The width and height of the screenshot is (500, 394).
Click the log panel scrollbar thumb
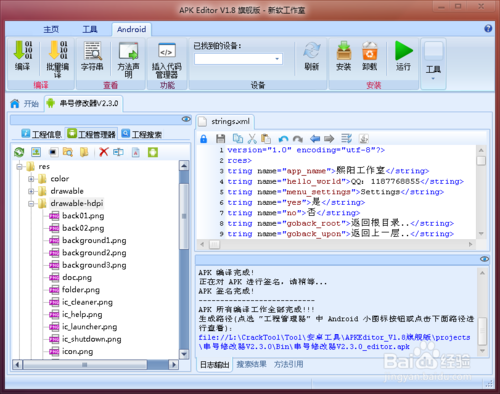tap(482, 332)
